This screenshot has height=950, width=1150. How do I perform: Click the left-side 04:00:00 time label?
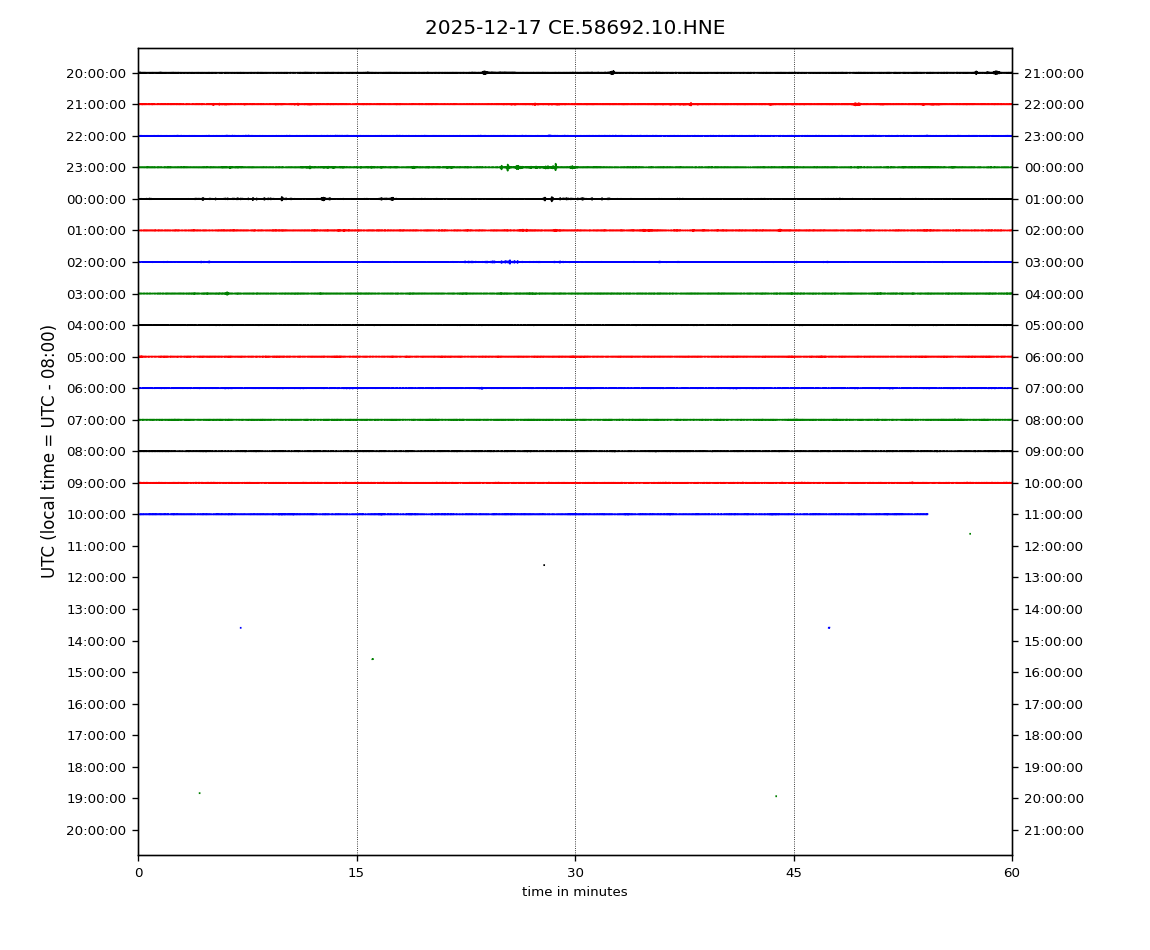96,326
